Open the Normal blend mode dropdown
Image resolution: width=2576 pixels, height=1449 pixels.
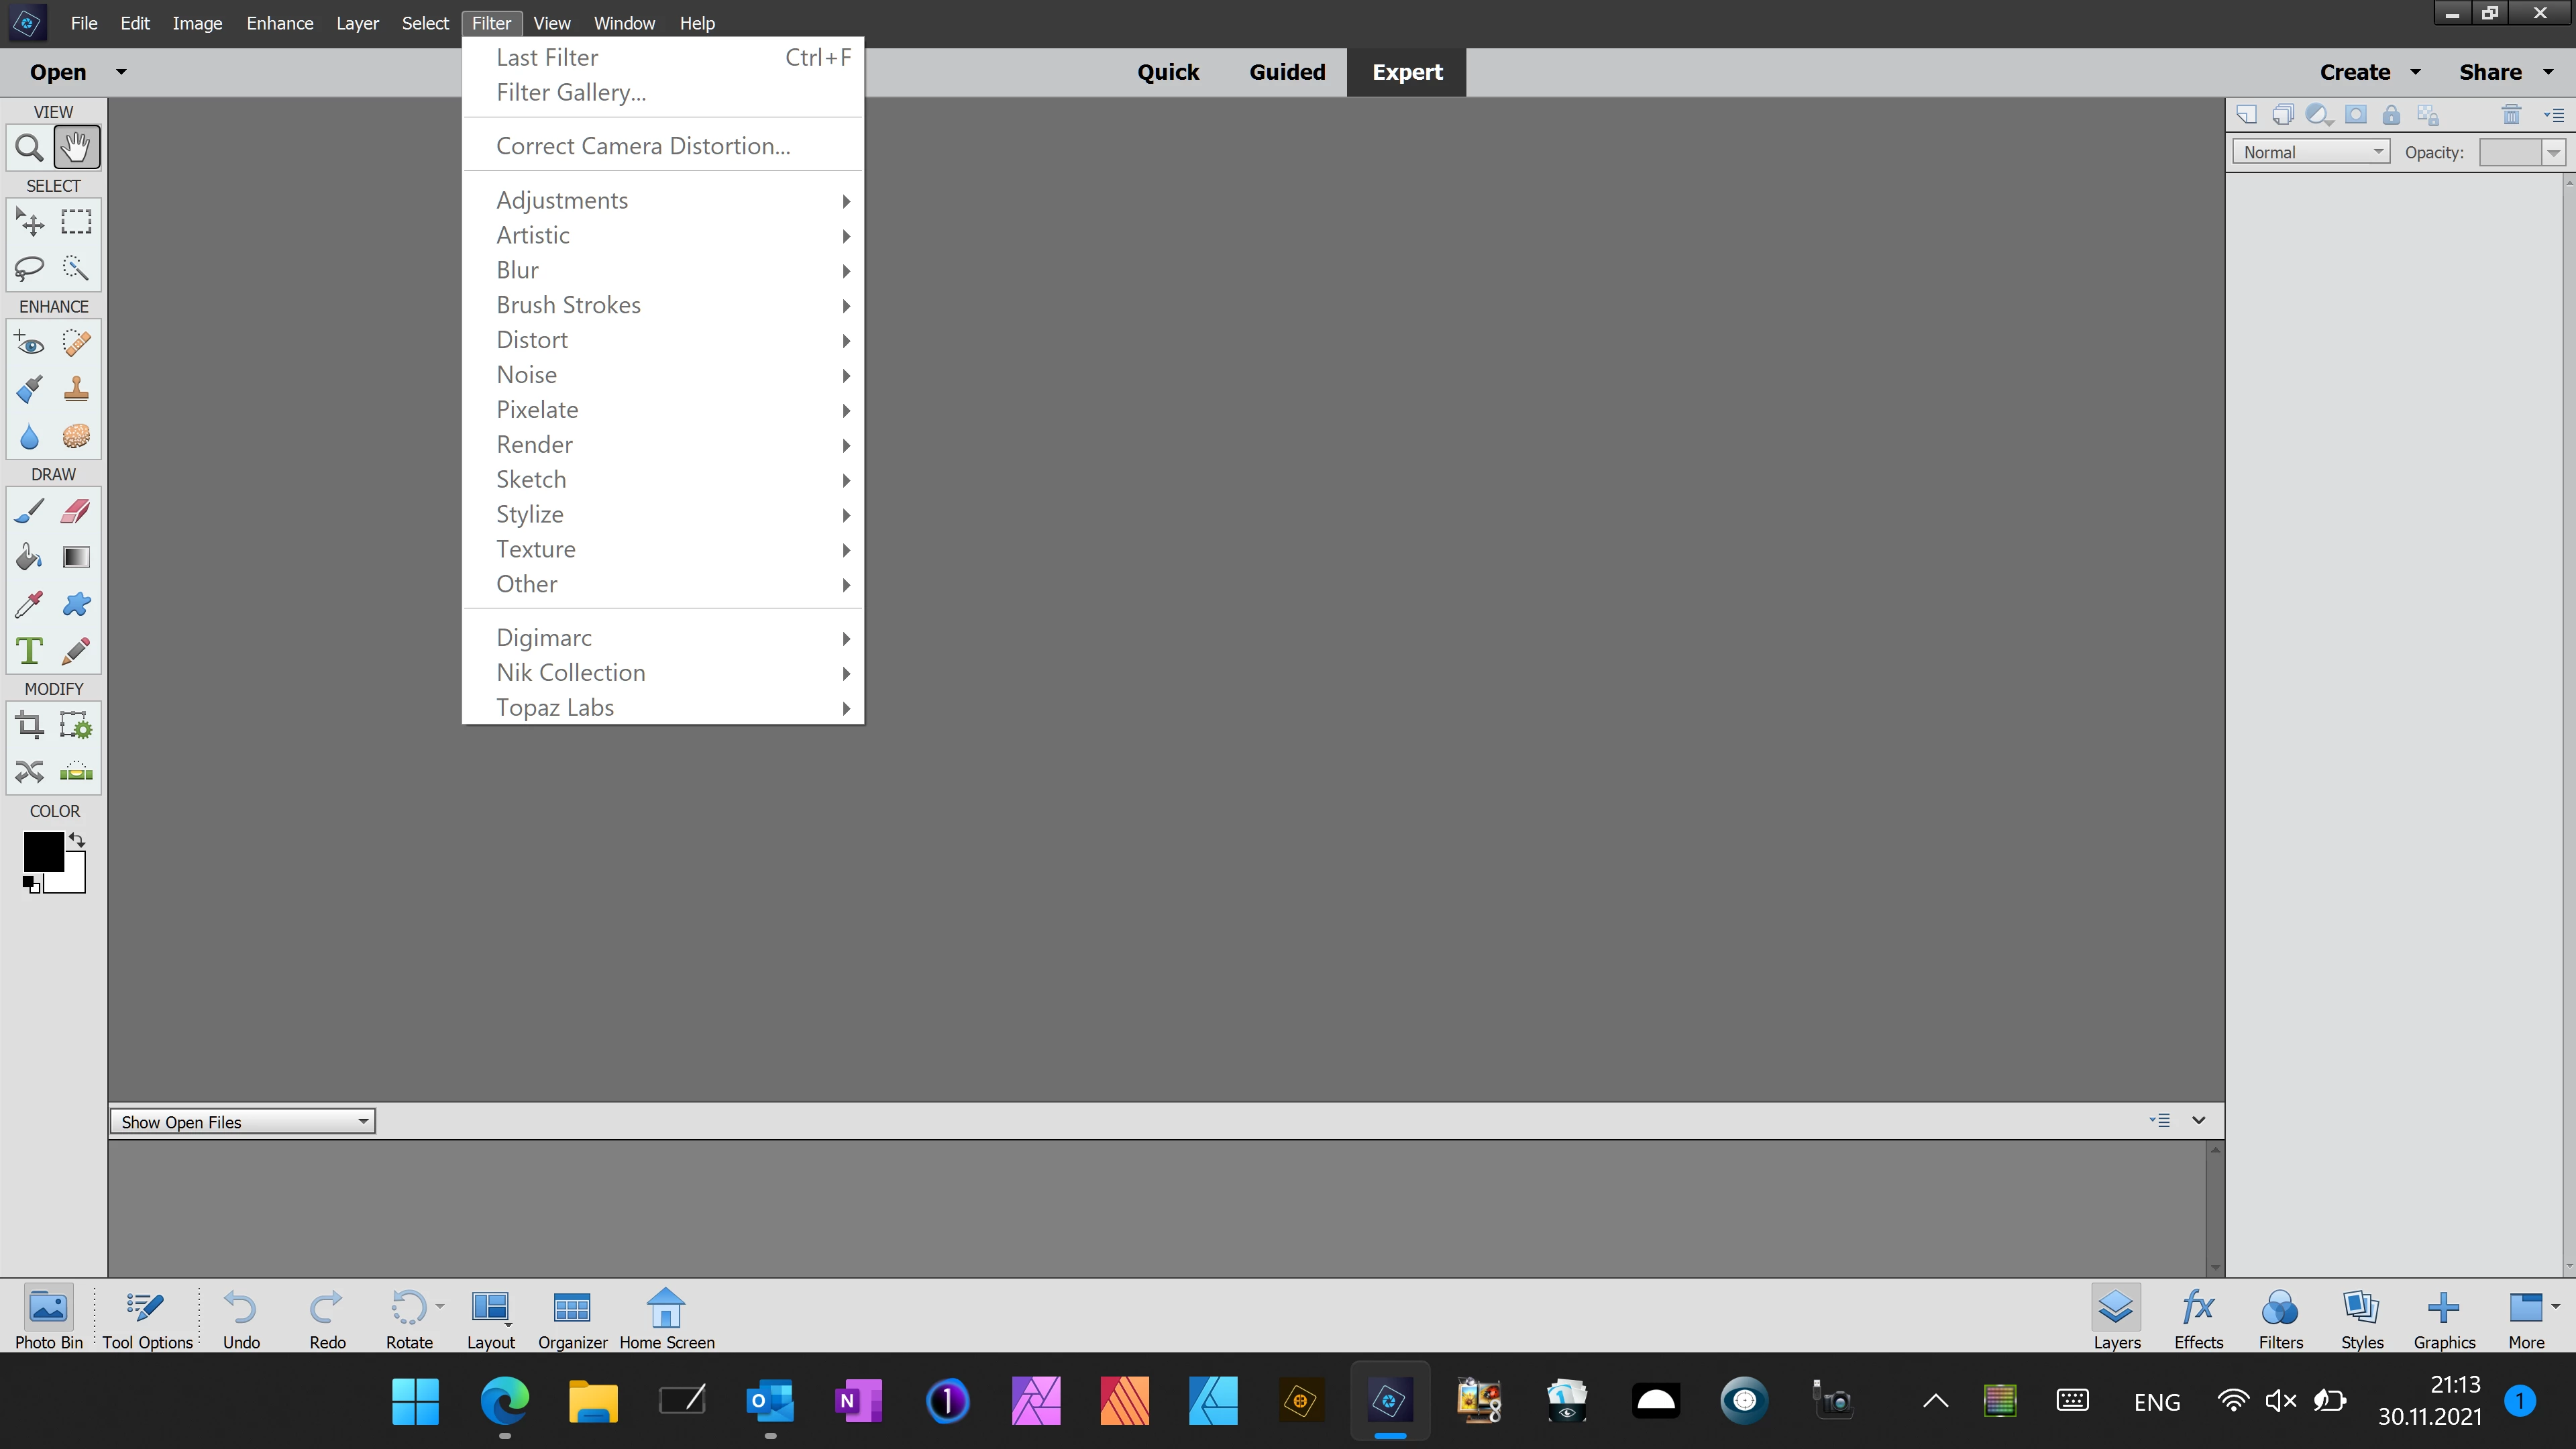pos(2310,152)
